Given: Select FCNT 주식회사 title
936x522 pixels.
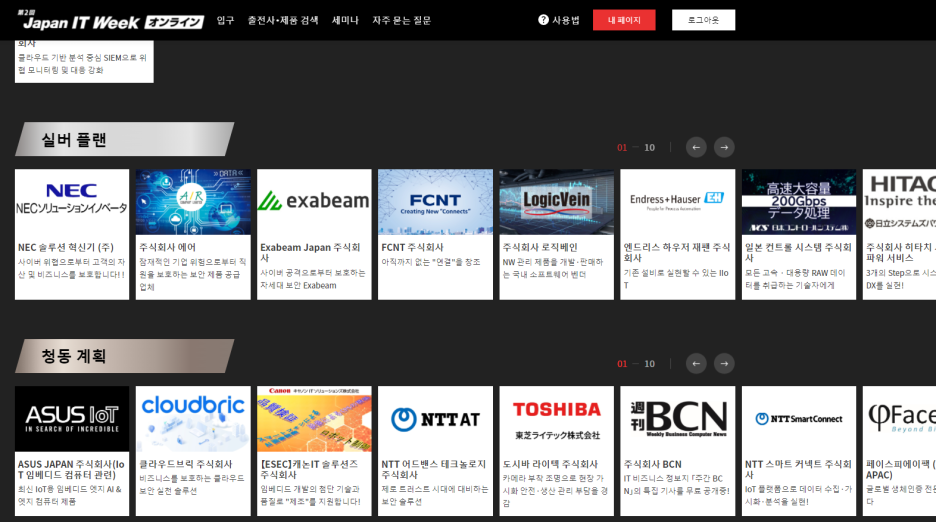Looking at the screenshot, I should pyautogui.click(x=412, y=247).
